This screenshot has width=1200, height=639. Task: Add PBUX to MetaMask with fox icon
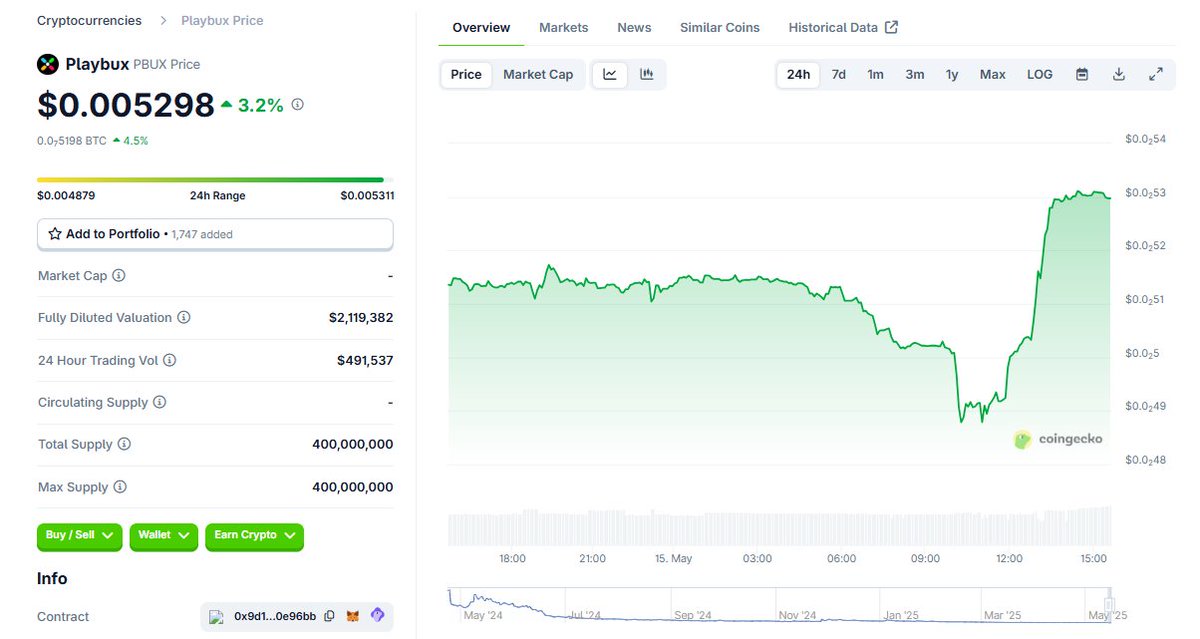point(352,616)
